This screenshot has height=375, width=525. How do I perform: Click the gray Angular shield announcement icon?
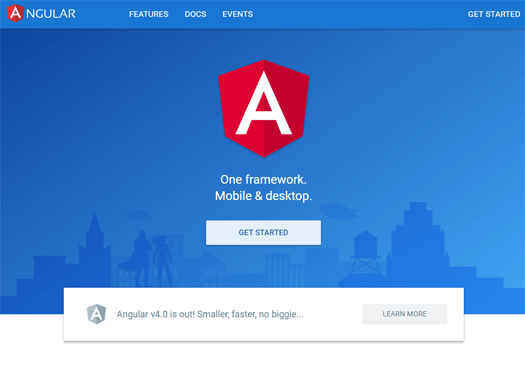pos(96,314)
